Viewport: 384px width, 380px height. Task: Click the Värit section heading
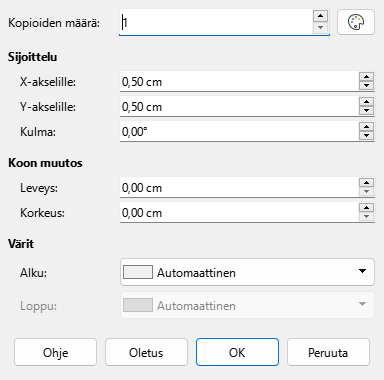click(x=21, y=244)
